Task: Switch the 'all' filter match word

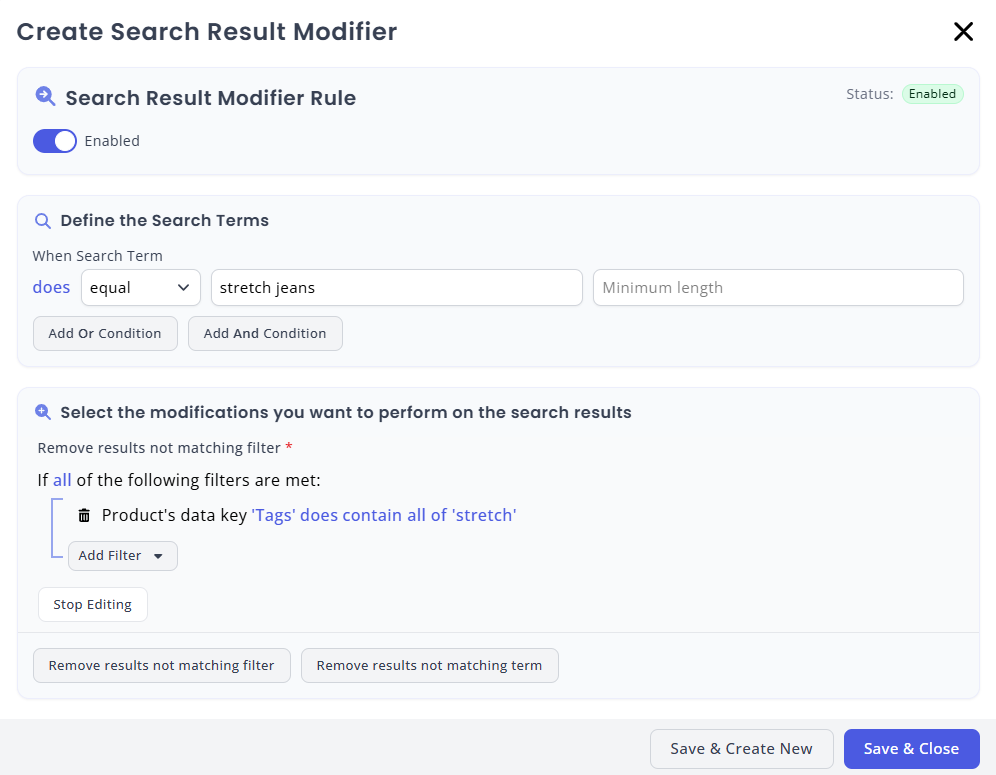Action: (62, 480)
